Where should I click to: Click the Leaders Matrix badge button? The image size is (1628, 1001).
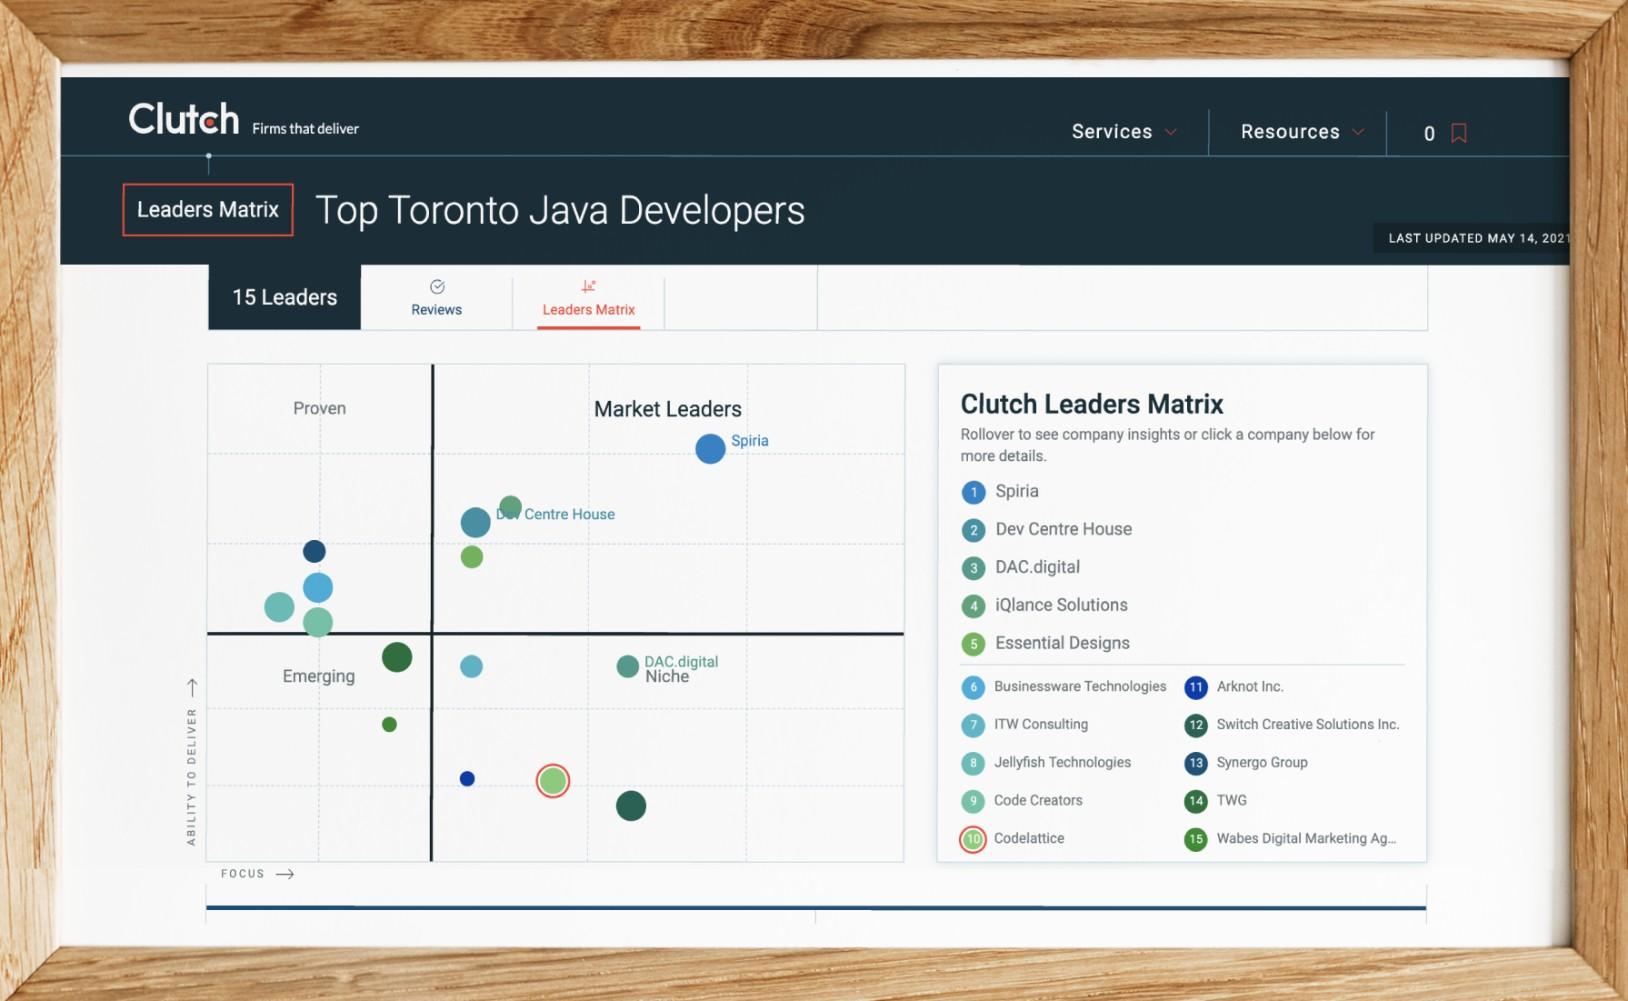pyautogui.click(x=208, y=210)
